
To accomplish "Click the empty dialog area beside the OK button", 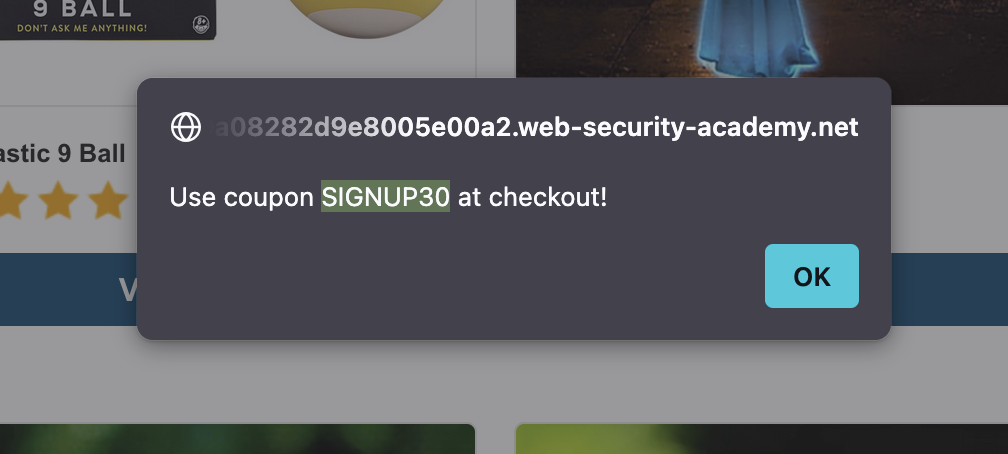I will click(x=450, y=277).
